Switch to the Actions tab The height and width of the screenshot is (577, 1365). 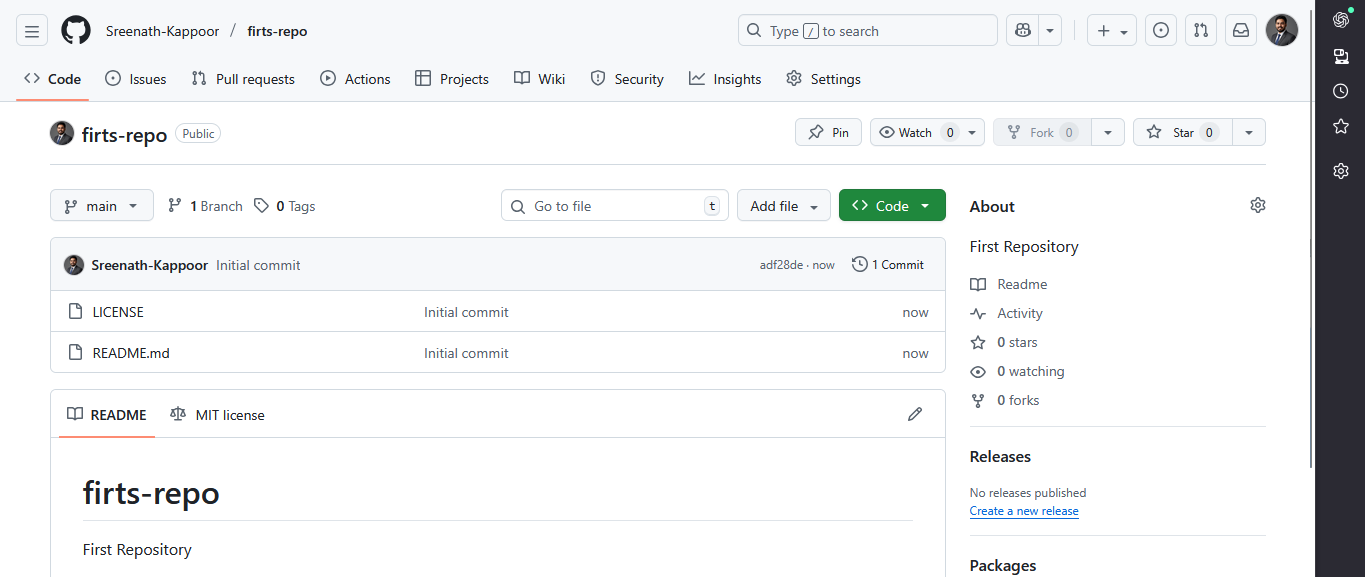[x=355, y=78]
